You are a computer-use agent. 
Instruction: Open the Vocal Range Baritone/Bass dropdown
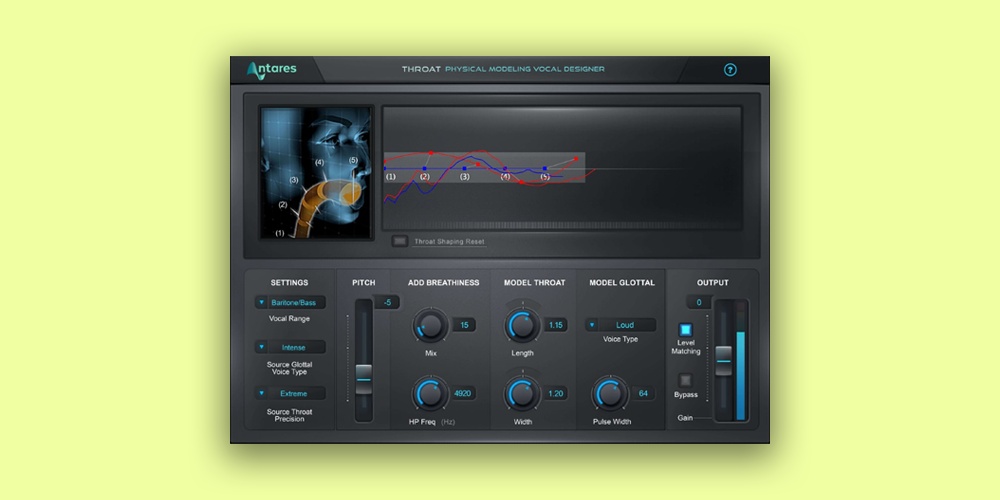click(x=289, y=302)
